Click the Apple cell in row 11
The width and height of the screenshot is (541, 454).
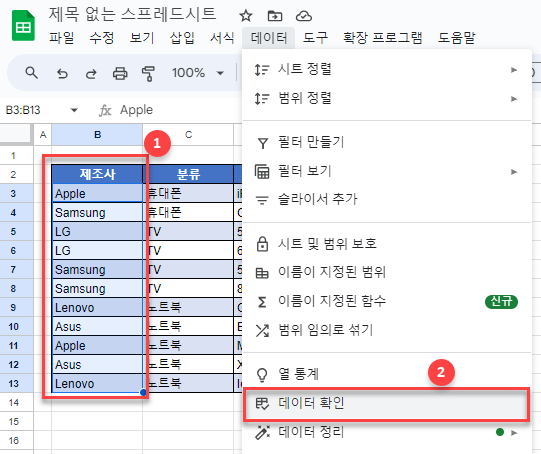coord(97,345)
